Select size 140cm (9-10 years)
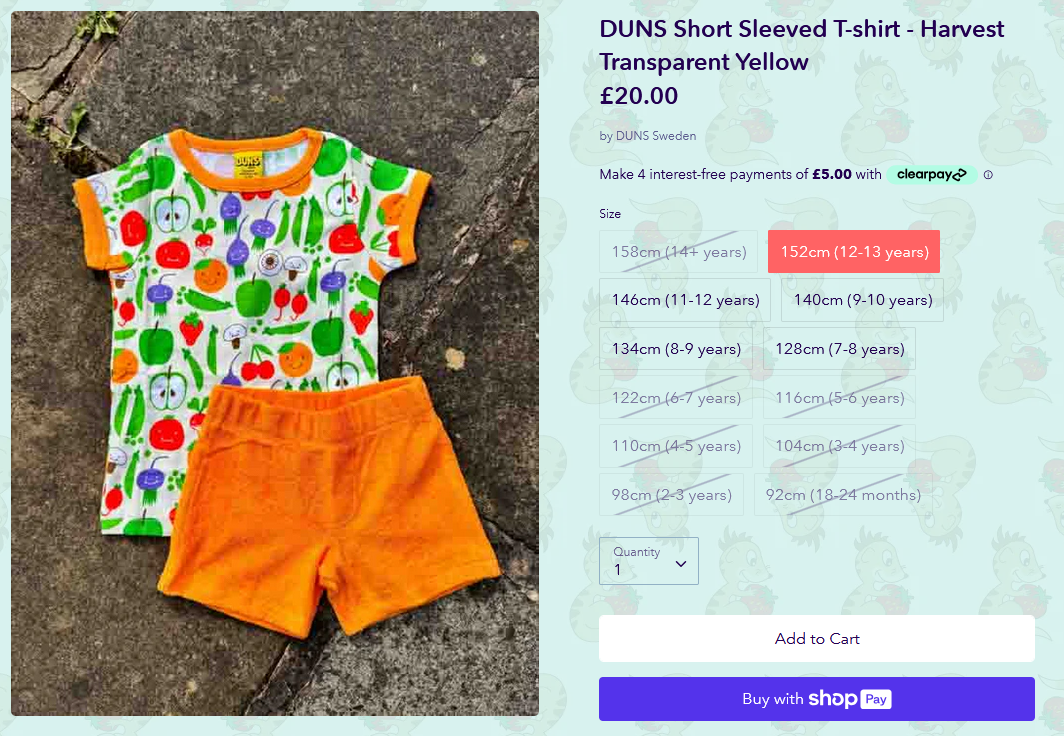Screen dimensions: 1064x736 tap(862, 300)
